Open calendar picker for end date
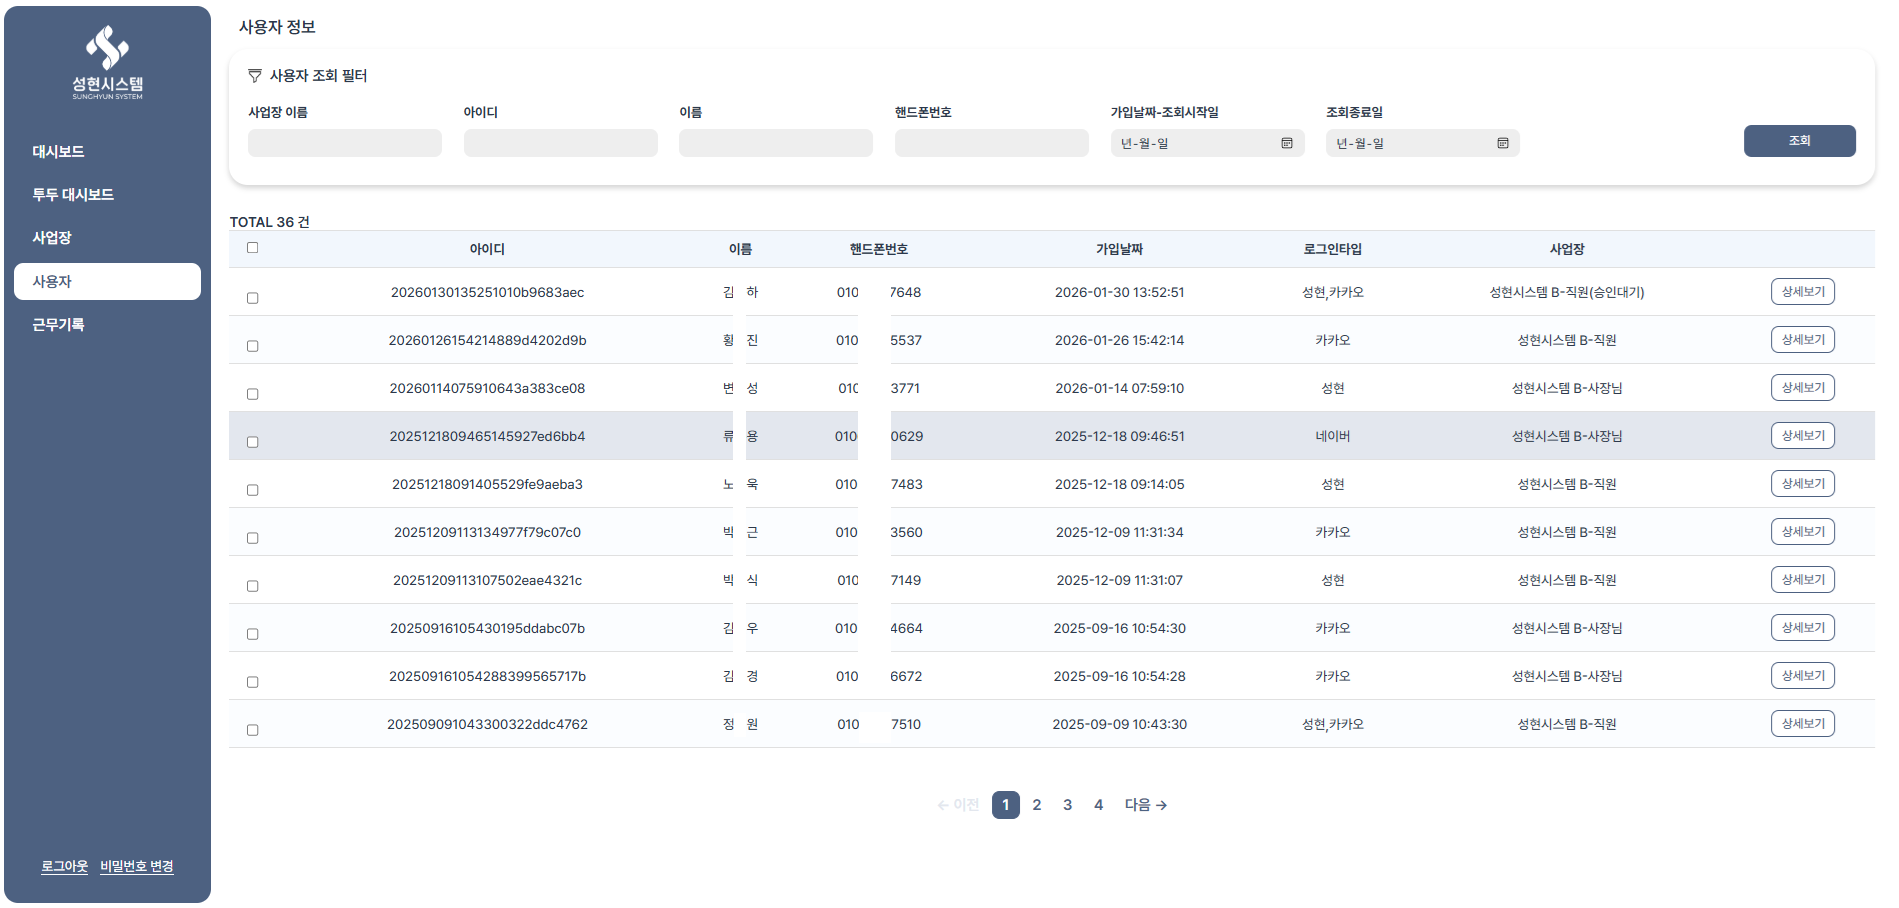The width and height of the screenshot is (1899, 908). pos(1503,144)
